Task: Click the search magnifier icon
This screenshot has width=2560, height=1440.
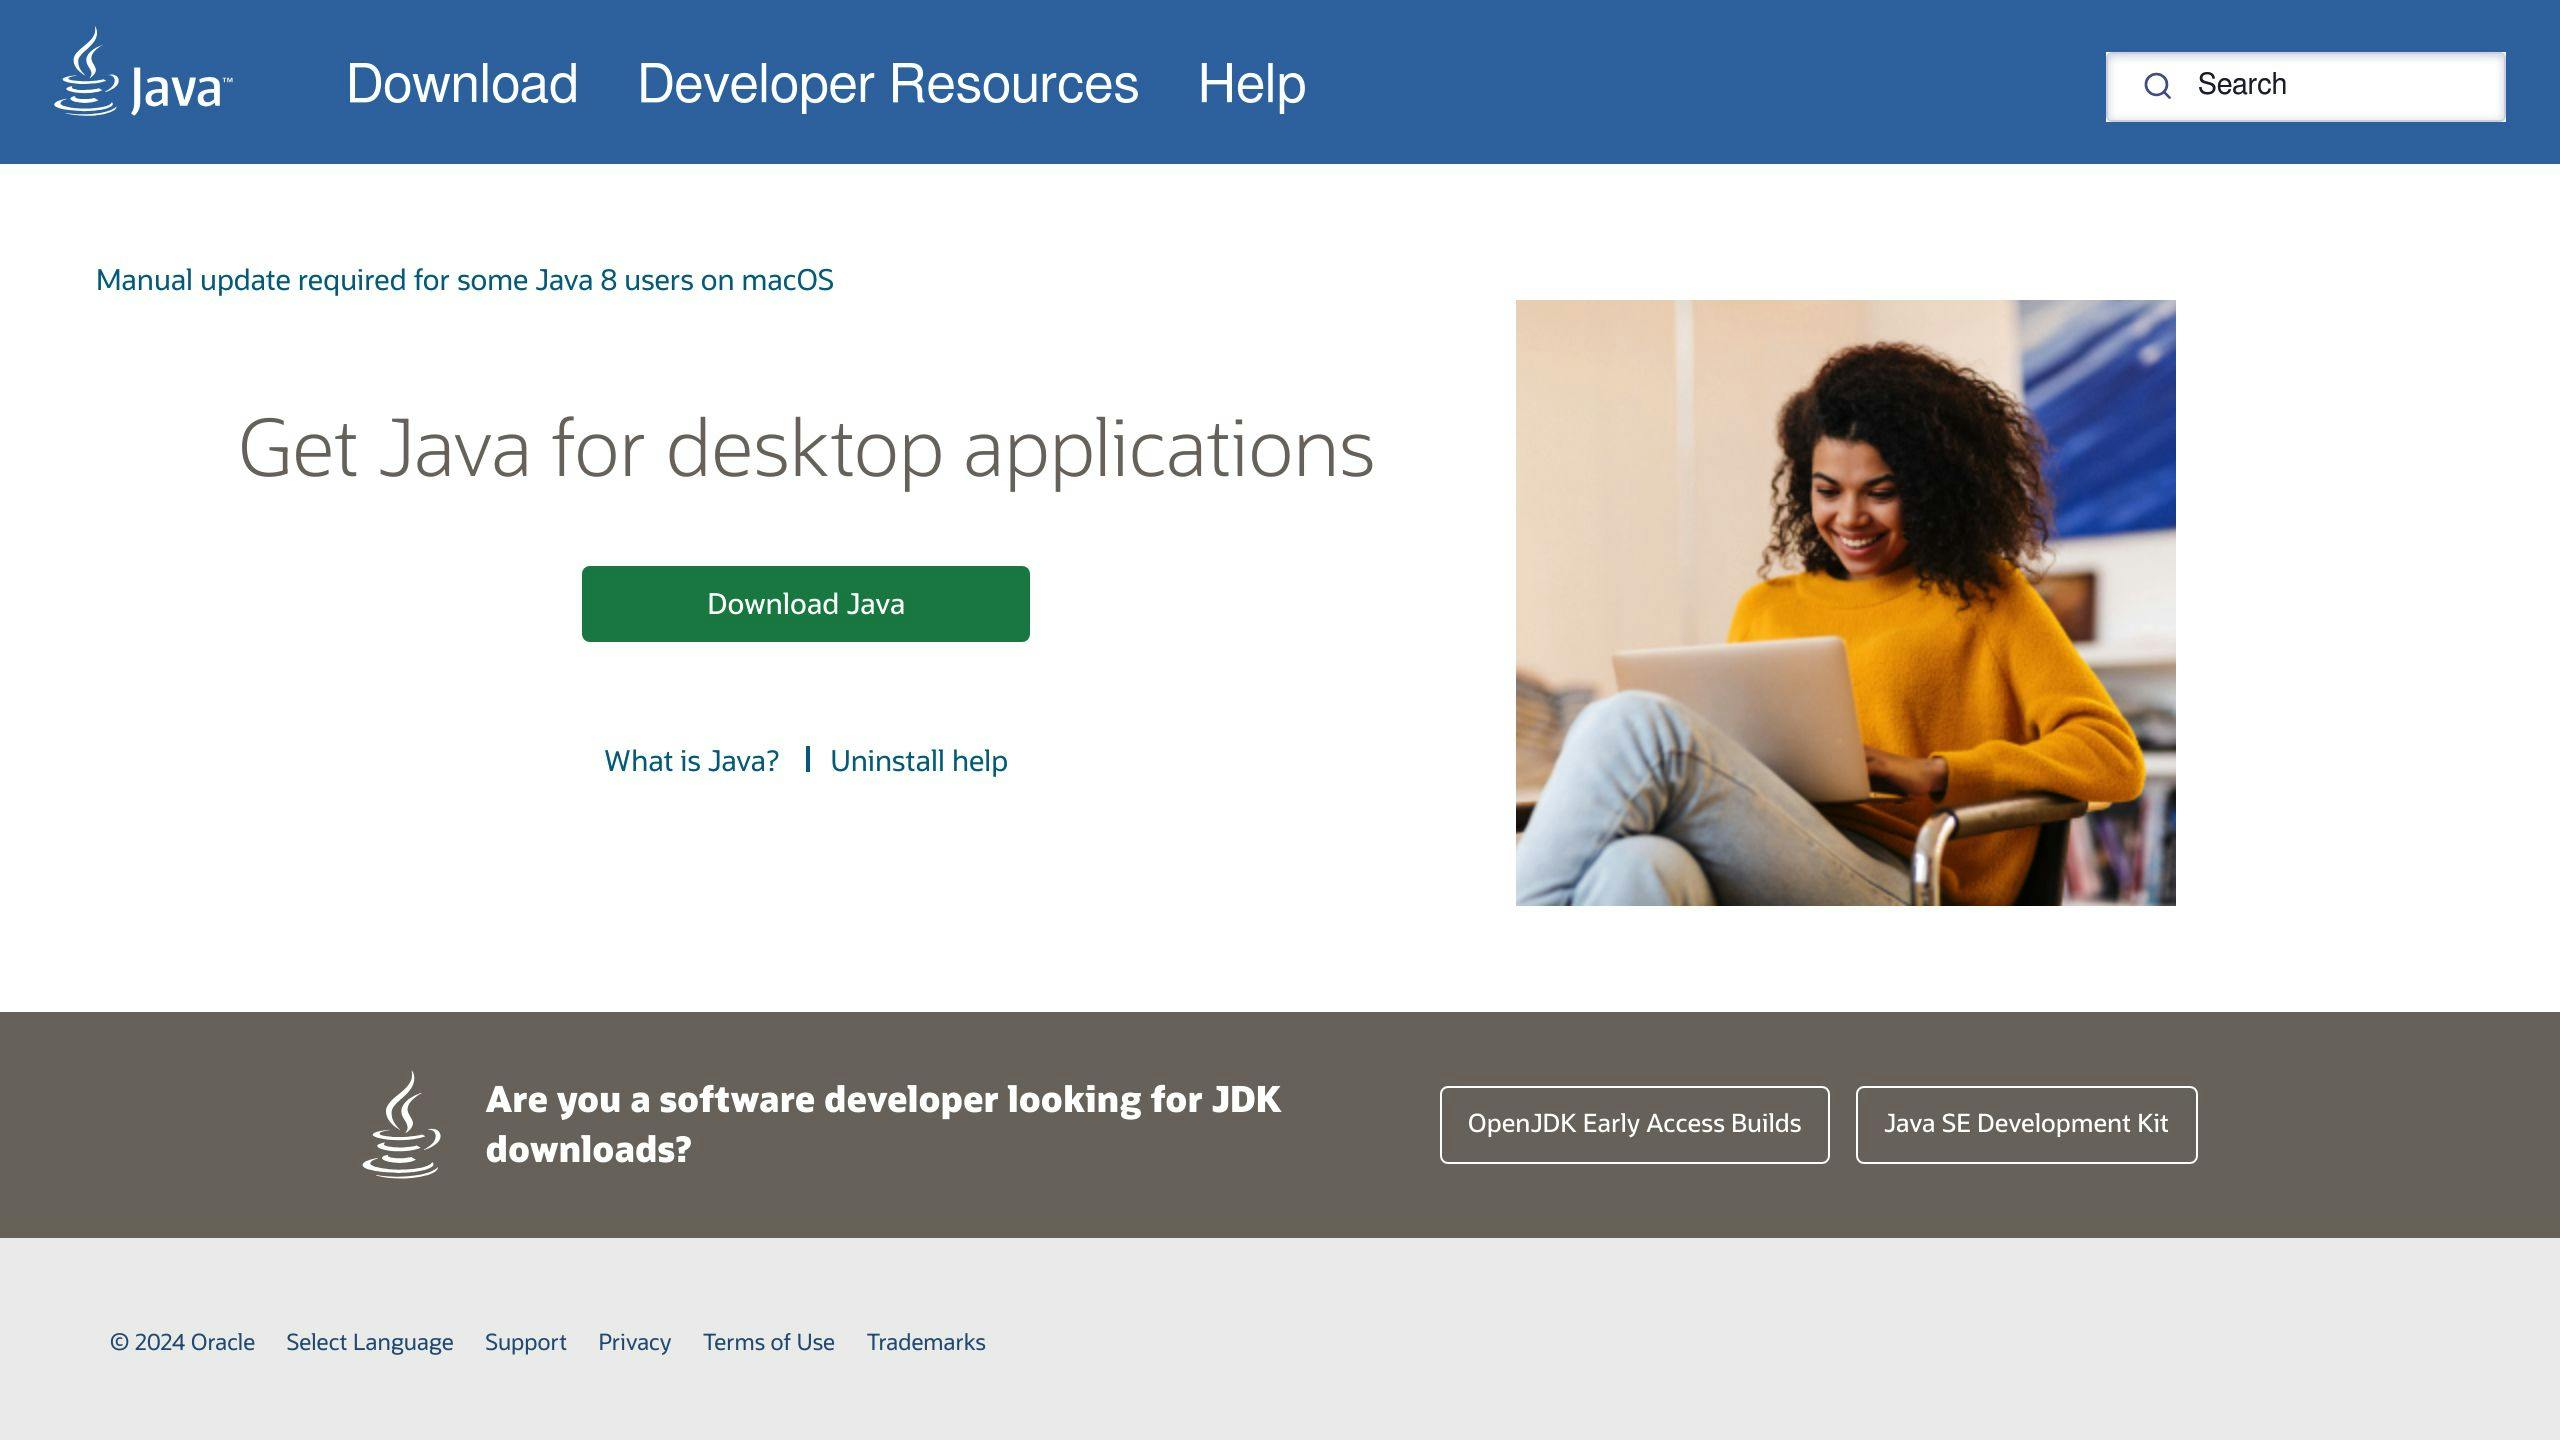Action: click(x=2157, y=86)
